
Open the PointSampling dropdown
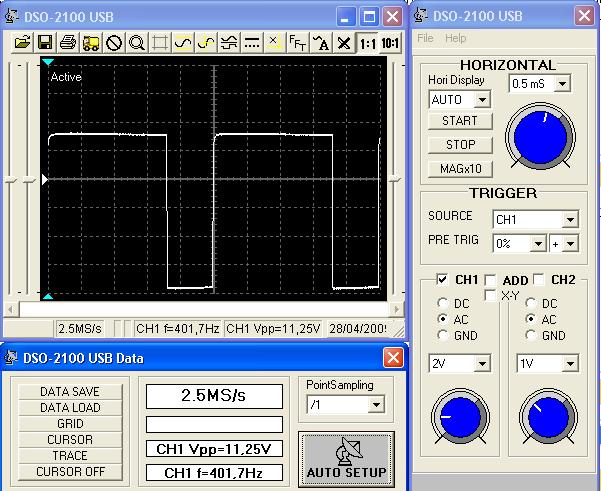[x=376, y=405]
